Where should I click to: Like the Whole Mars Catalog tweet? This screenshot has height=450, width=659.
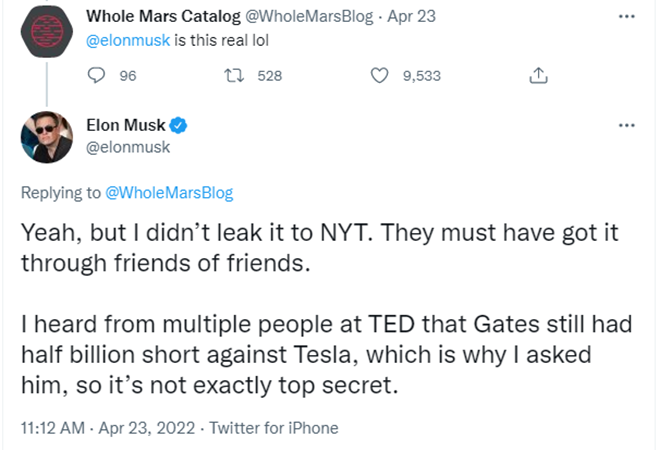tap(379, 75)
